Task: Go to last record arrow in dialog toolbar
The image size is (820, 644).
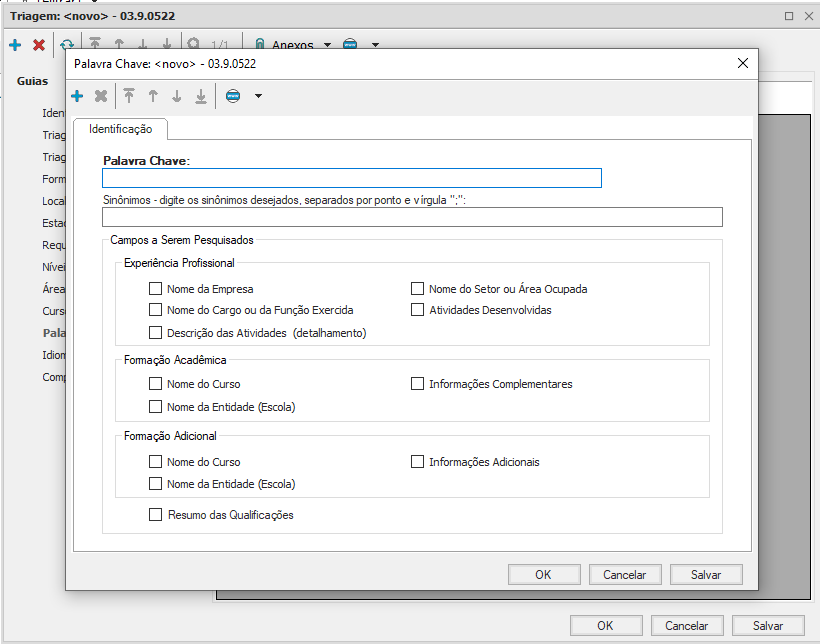Action: [x=201, y=96]
